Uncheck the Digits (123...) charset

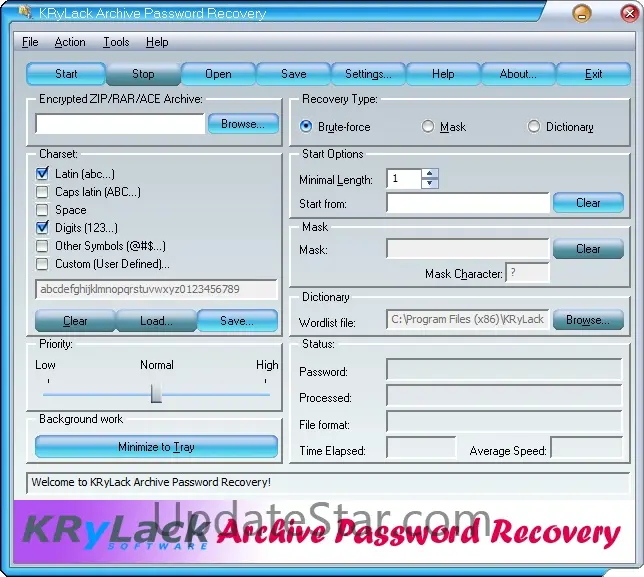tap(42, 228)
